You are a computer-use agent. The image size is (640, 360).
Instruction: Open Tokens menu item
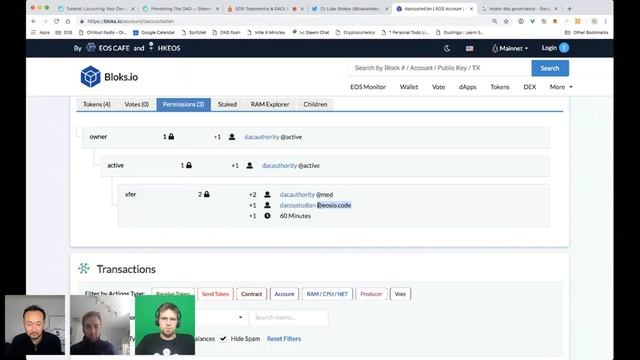500,87
